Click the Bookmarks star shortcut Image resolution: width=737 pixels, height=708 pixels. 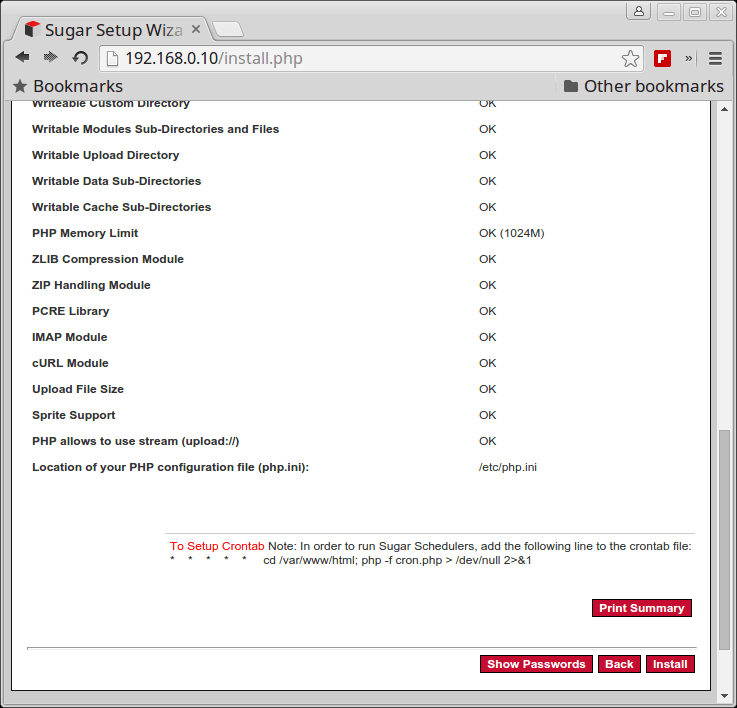(68, 86)
